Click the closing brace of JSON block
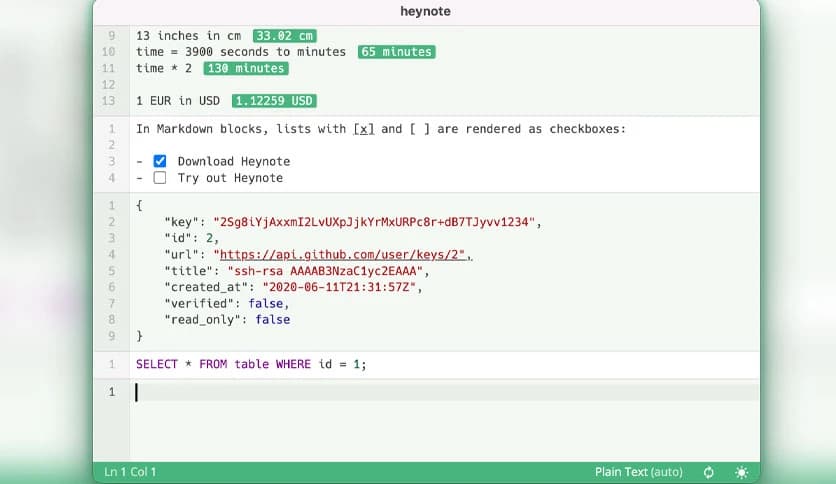This screenshot has height=484, width=836. pos(139,336)
